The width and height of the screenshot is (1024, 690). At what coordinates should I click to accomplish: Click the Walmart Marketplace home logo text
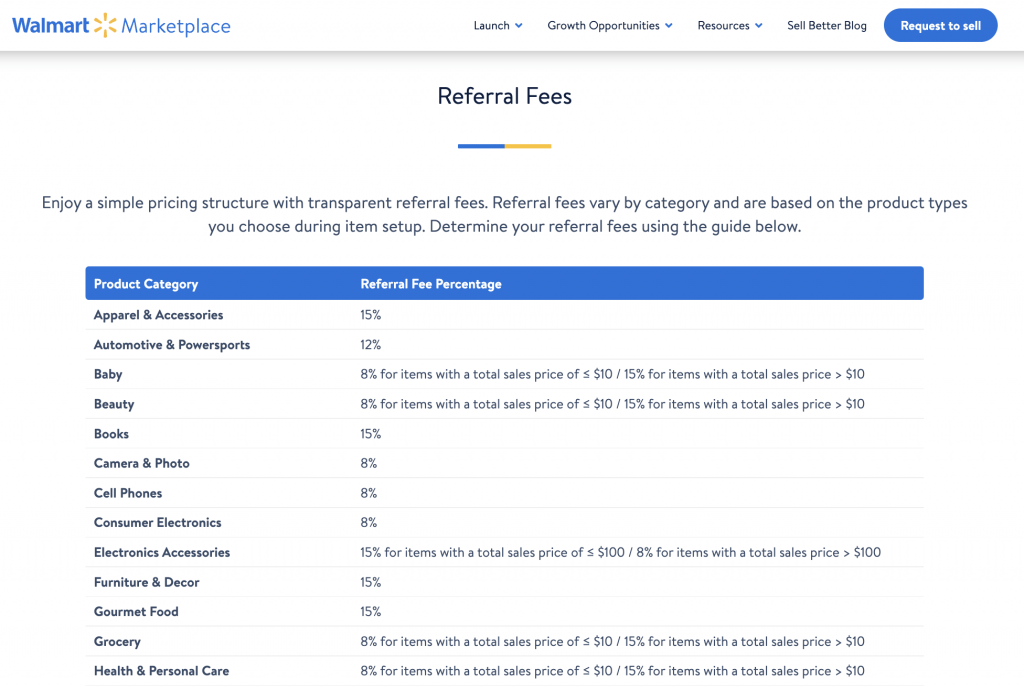pyautogui.click(x=176, y=26)
